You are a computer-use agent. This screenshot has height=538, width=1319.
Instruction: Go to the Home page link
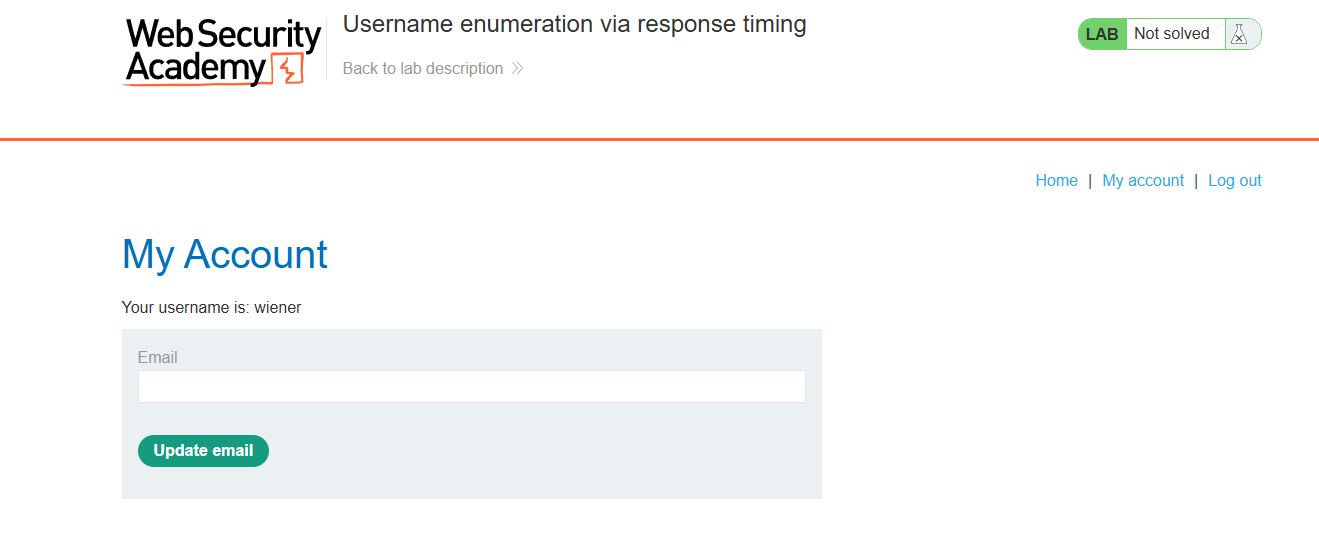click(x=1056, y=181)
